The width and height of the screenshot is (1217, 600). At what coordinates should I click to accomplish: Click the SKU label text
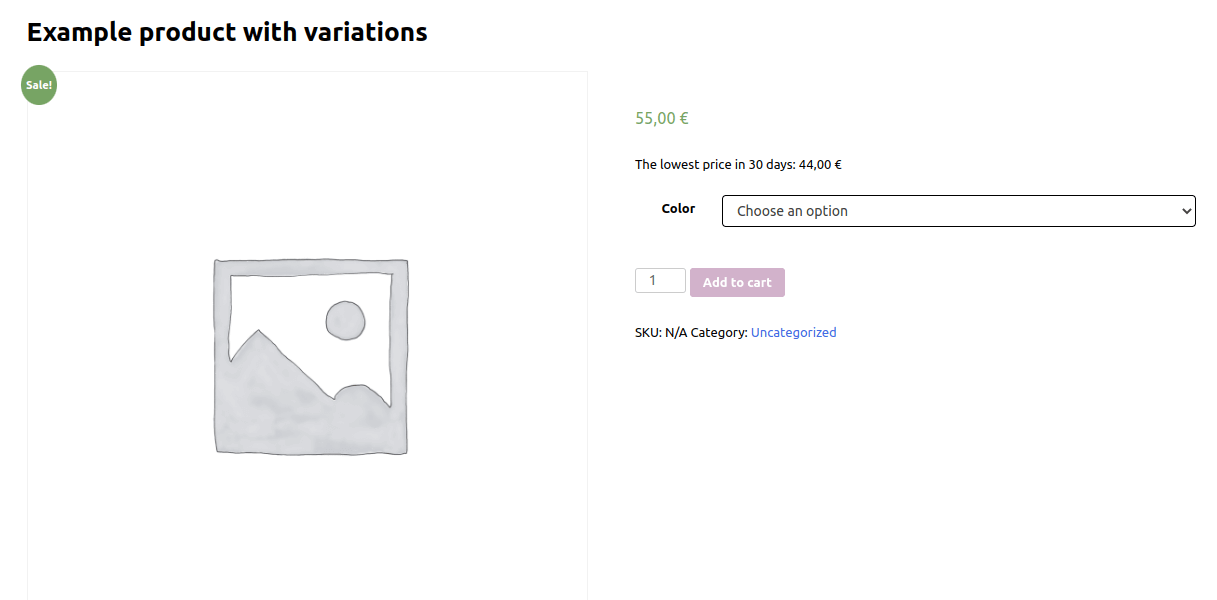648,332
